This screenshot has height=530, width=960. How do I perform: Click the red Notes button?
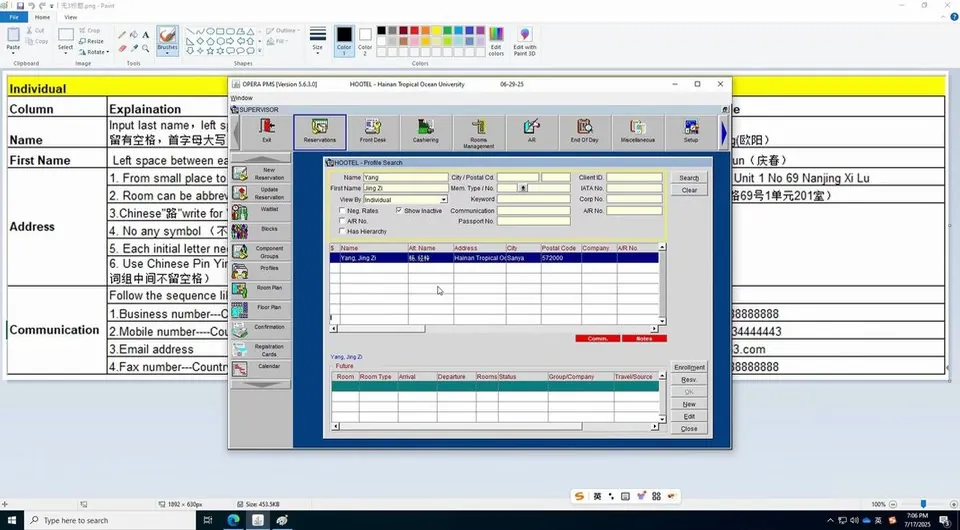coord(644,338)
